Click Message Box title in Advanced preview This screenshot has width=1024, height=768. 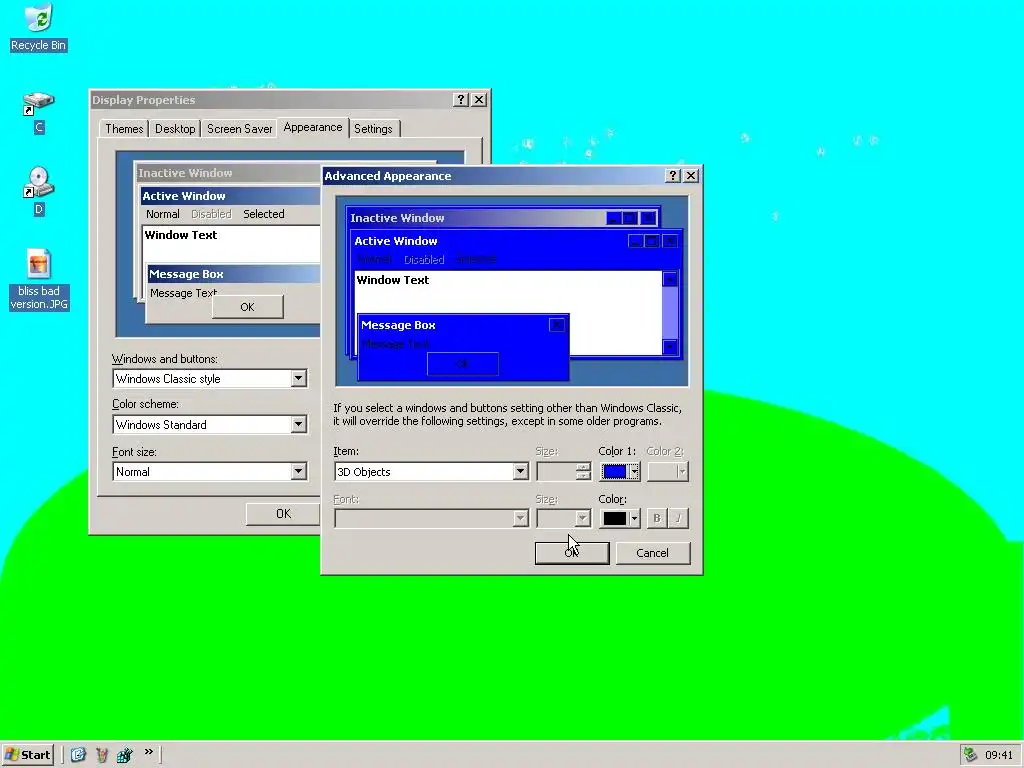(x=398, y=325)
